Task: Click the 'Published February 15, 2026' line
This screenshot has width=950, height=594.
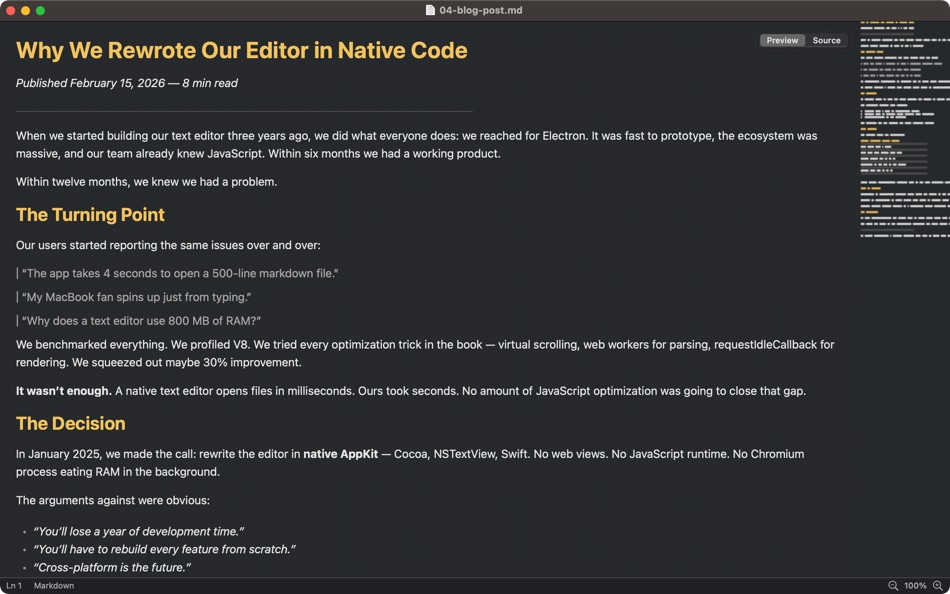Action: pos(127,83)
